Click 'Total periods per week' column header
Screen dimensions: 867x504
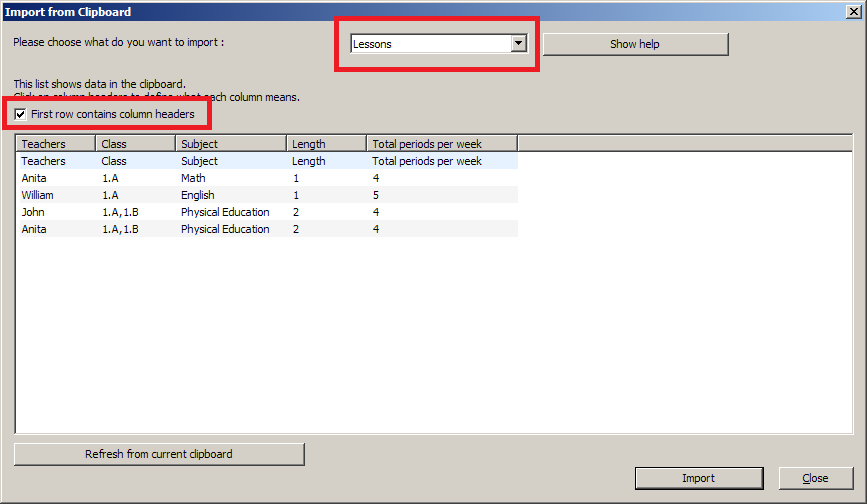point(442,144)
